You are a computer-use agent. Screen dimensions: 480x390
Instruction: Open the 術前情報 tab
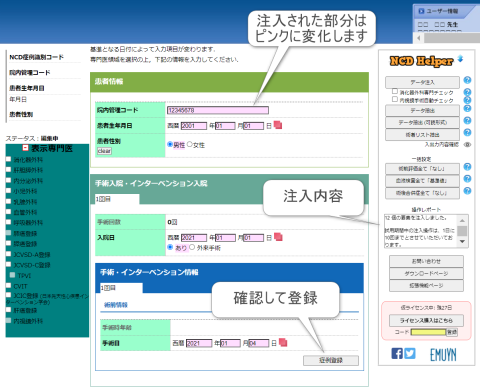[x=116, y=305]
